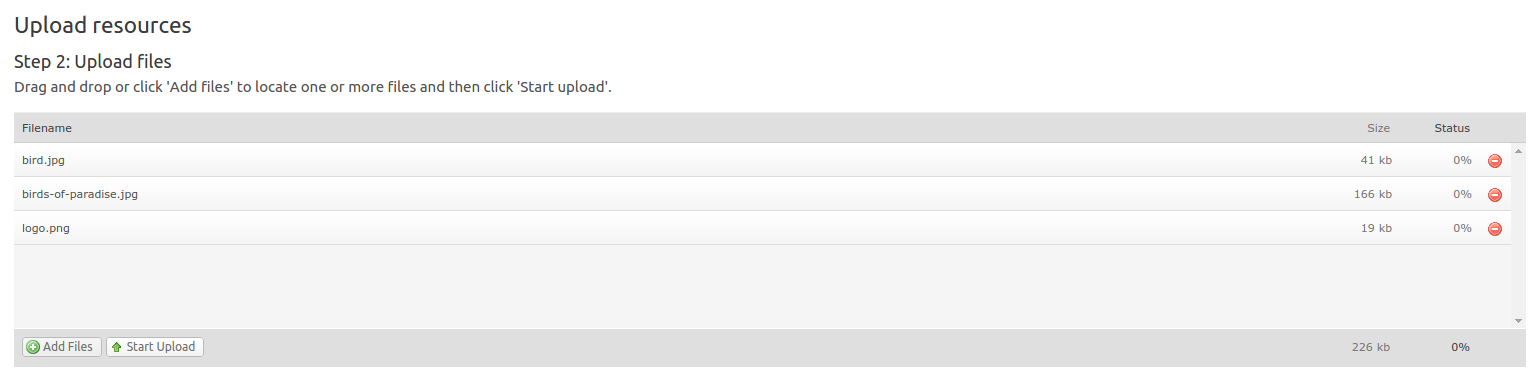
Task: Click the Filename column header
Action: click(x=47, y=128)
